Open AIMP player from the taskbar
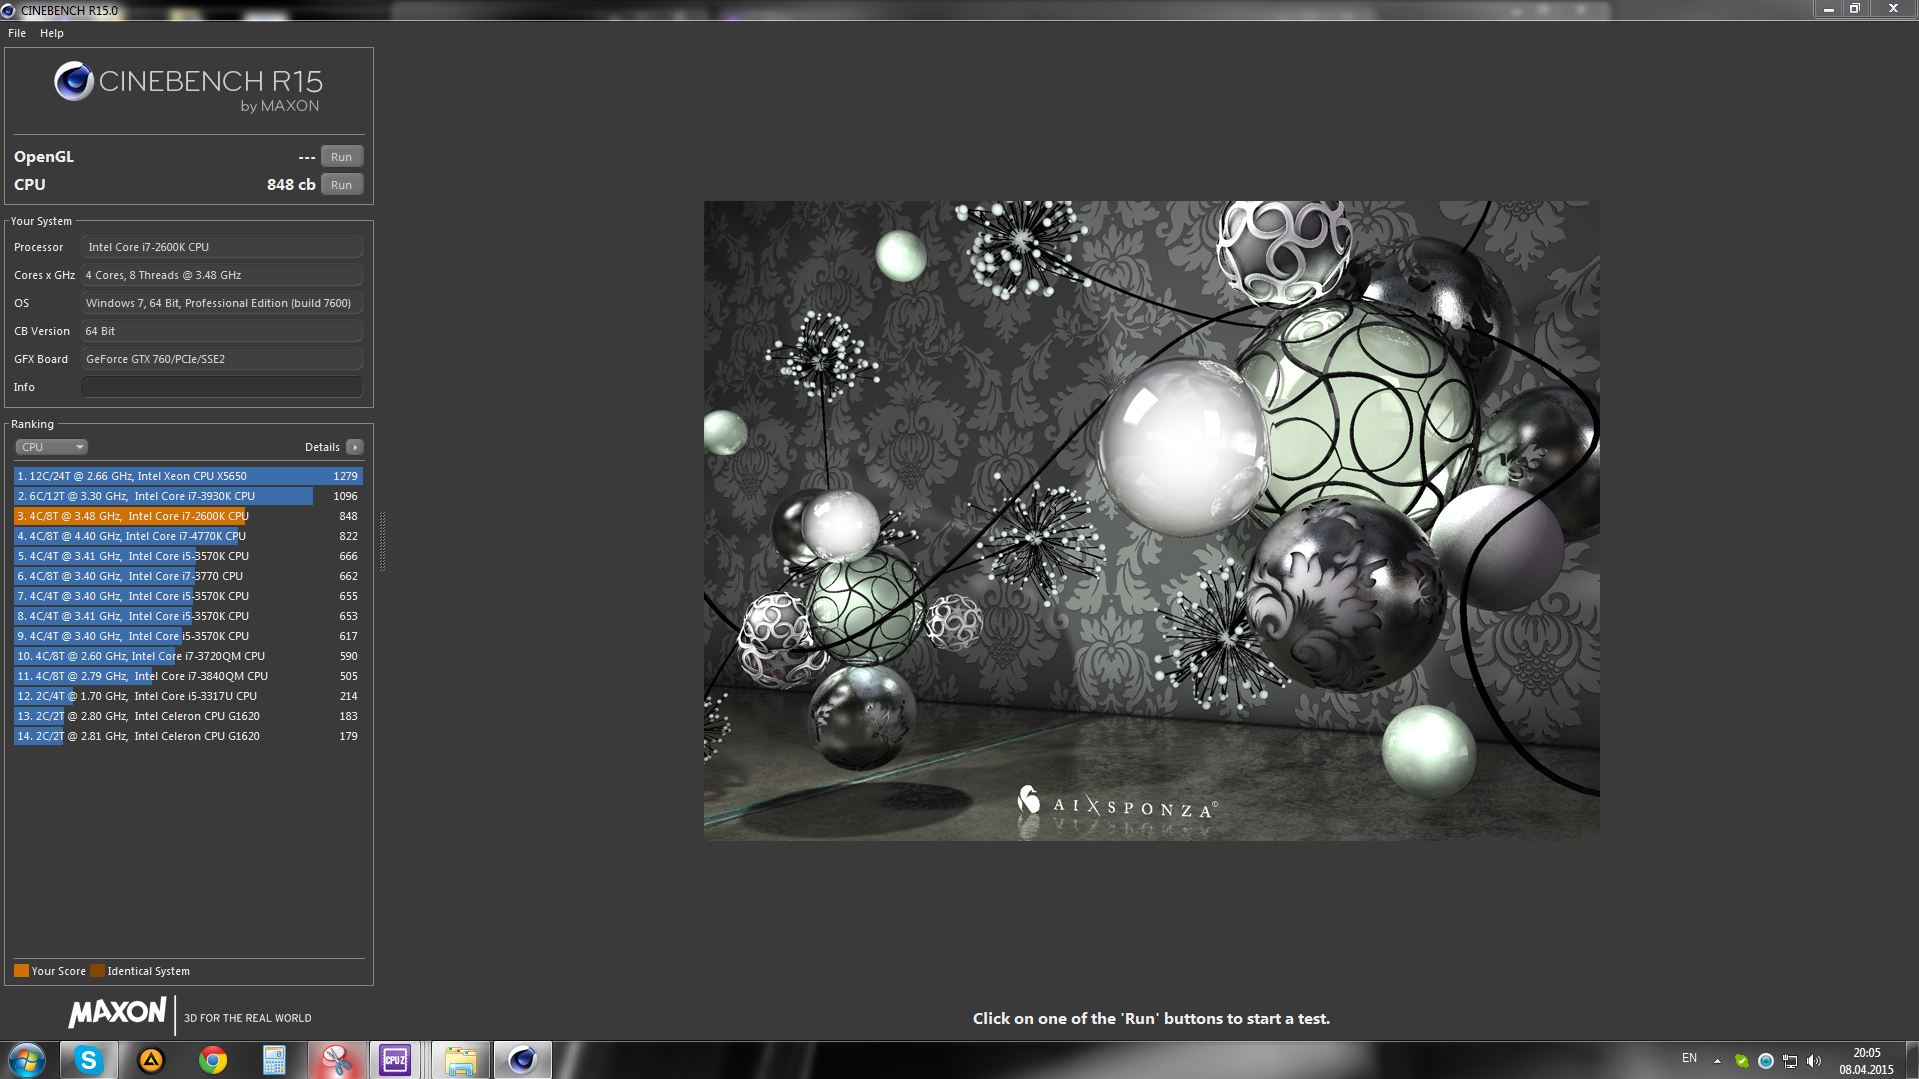The image size is (1919, 1079). tap(151, 1060)
